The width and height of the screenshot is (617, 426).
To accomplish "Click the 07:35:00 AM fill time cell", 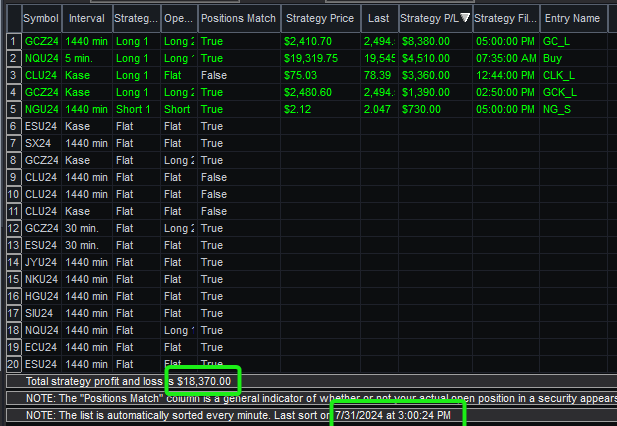I will pos(506,59).
